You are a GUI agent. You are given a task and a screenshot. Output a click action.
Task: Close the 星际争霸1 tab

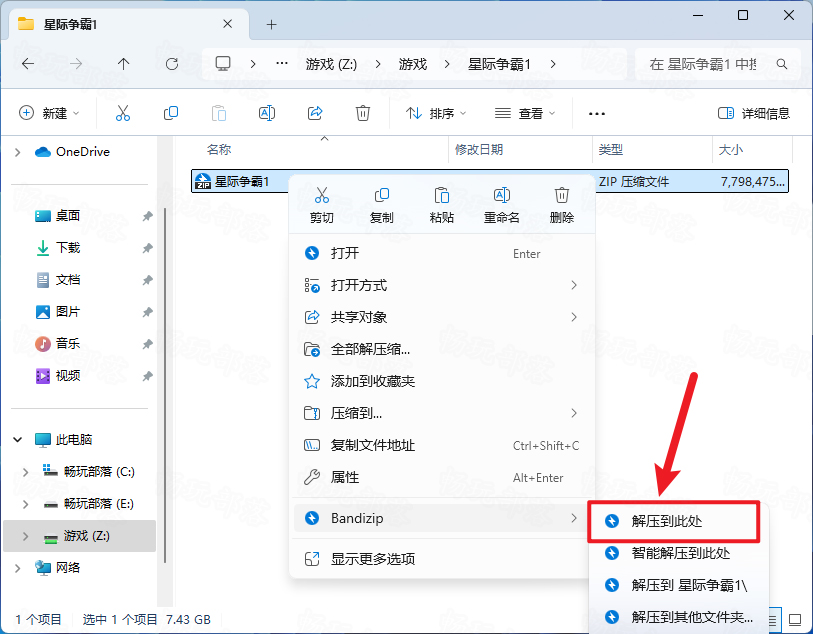pyautogui.click(x=228, y=24)
